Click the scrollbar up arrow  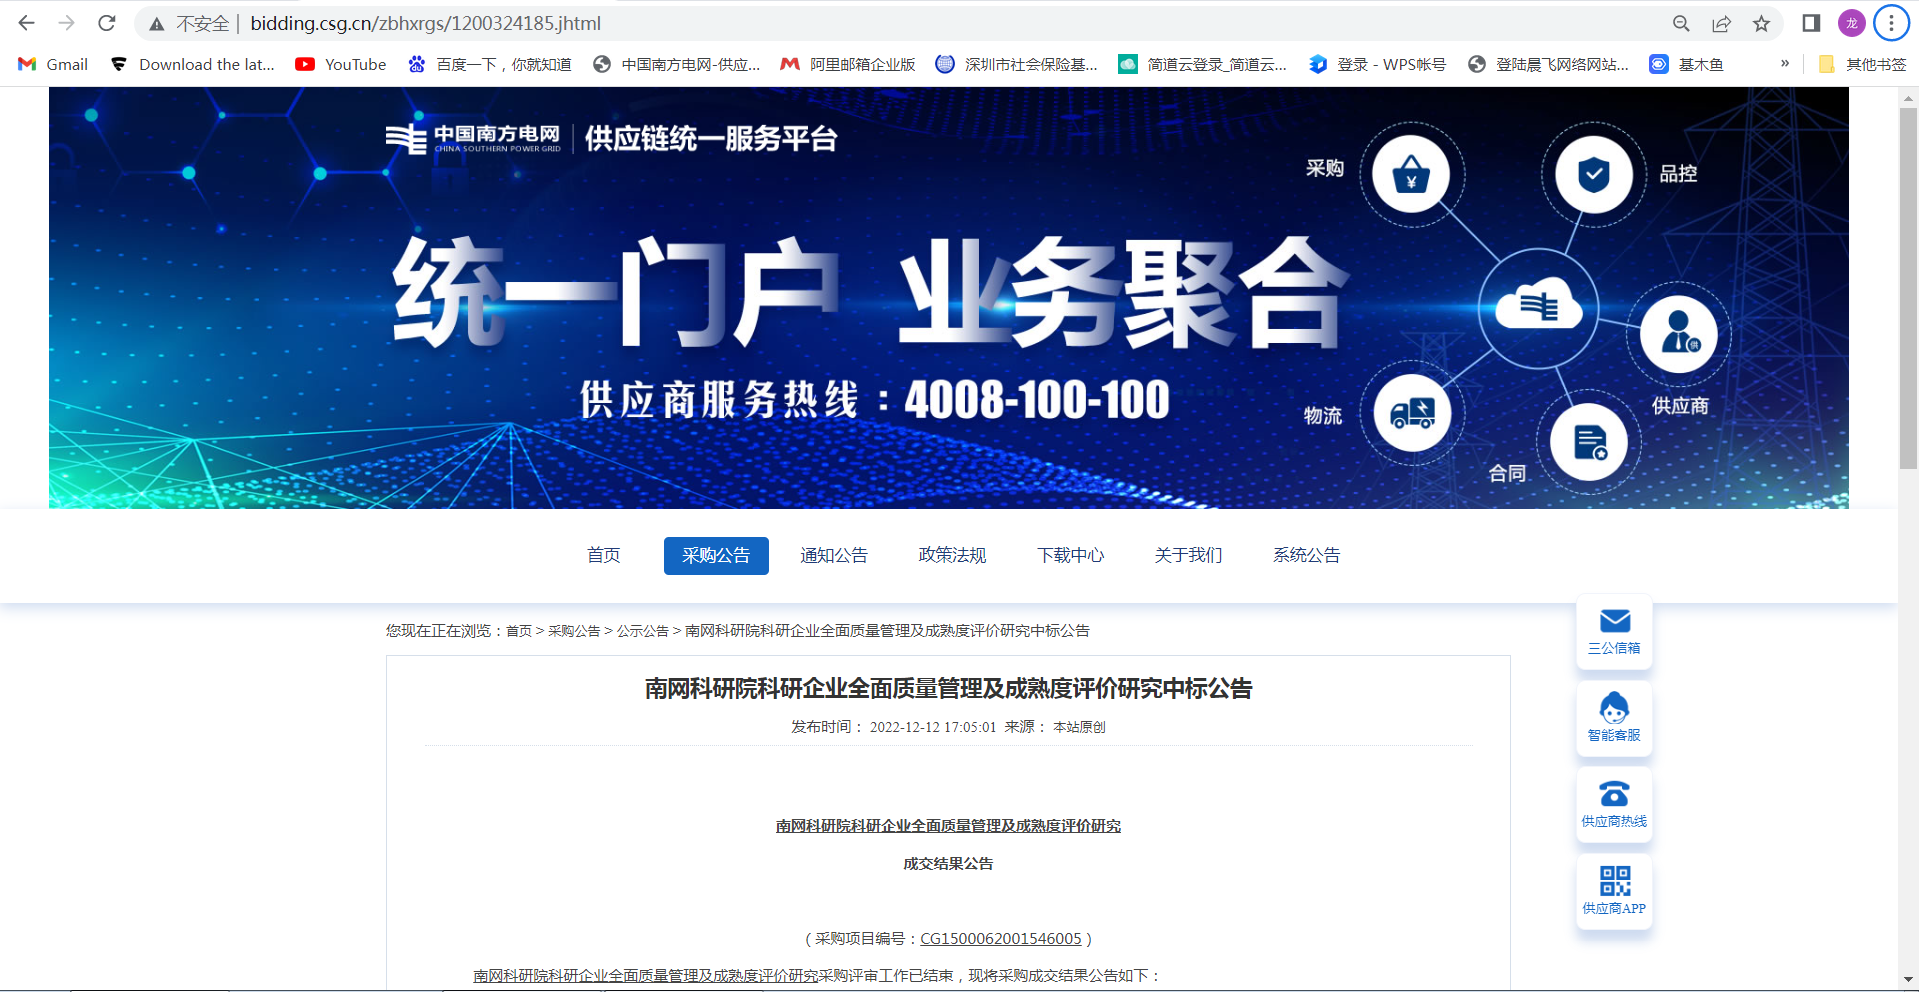(x=1908, y=97)
